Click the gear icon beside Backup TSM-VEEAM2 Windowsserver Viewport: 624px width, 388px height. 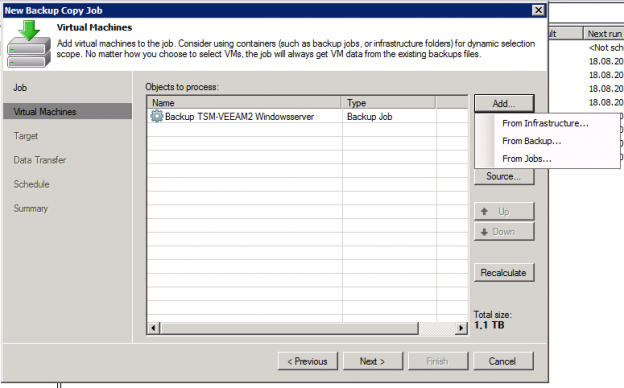pos(156,116)
